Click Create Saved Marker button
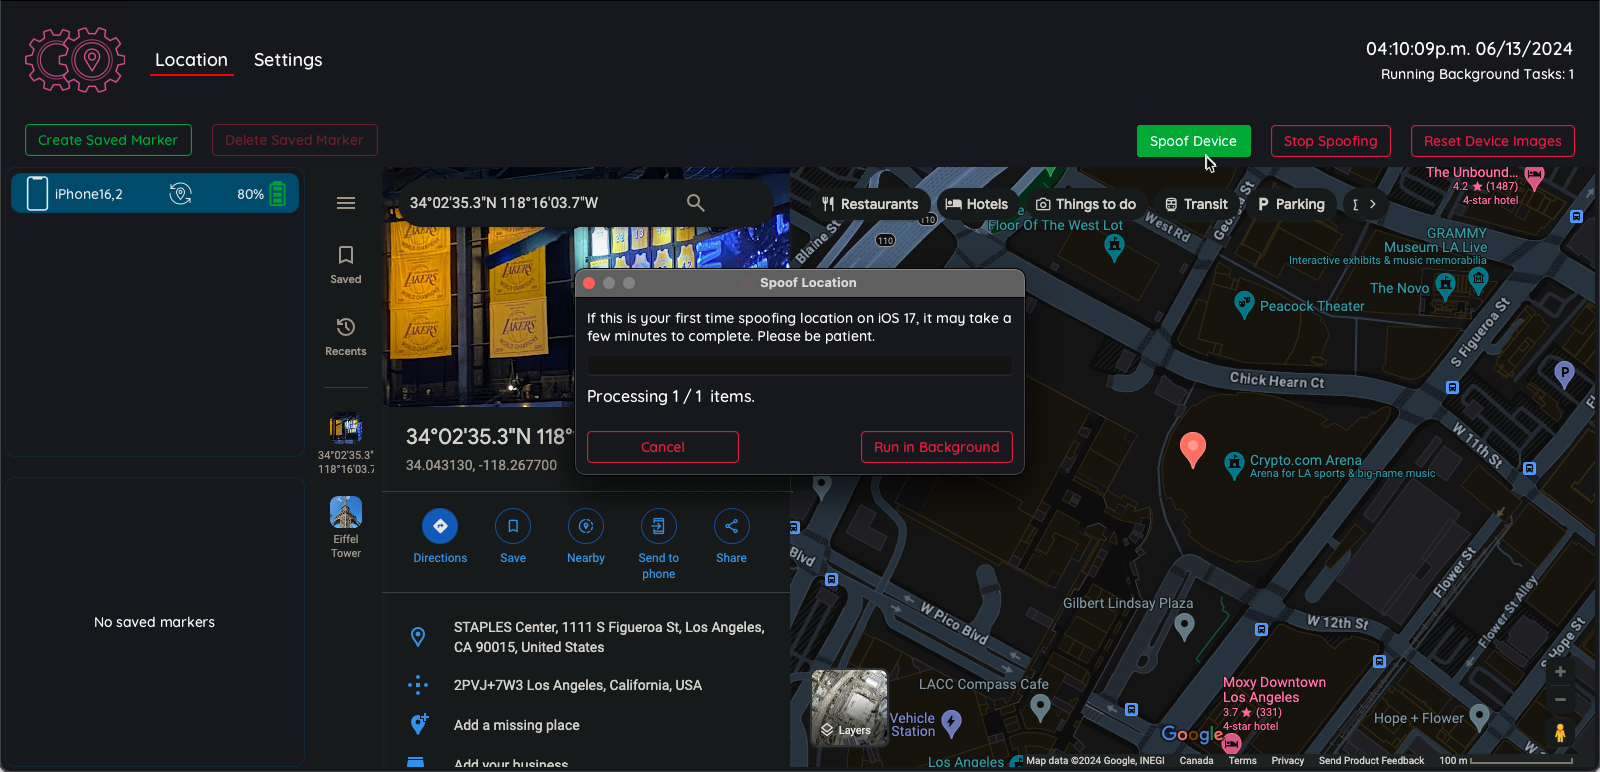 click(108, 140)
